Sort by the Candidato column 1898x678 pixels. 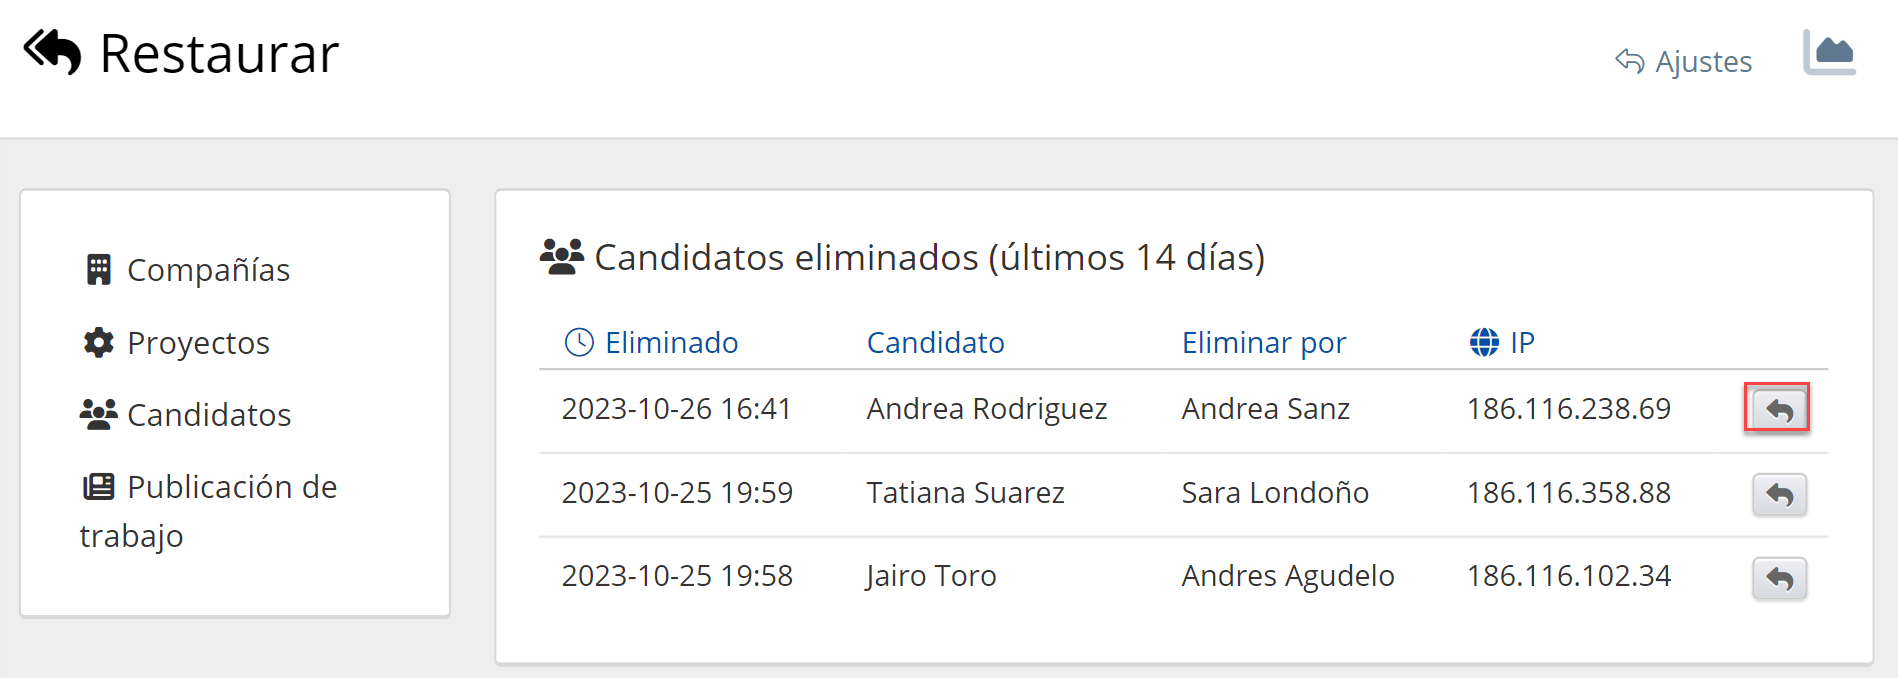click(x=935, y=343)
